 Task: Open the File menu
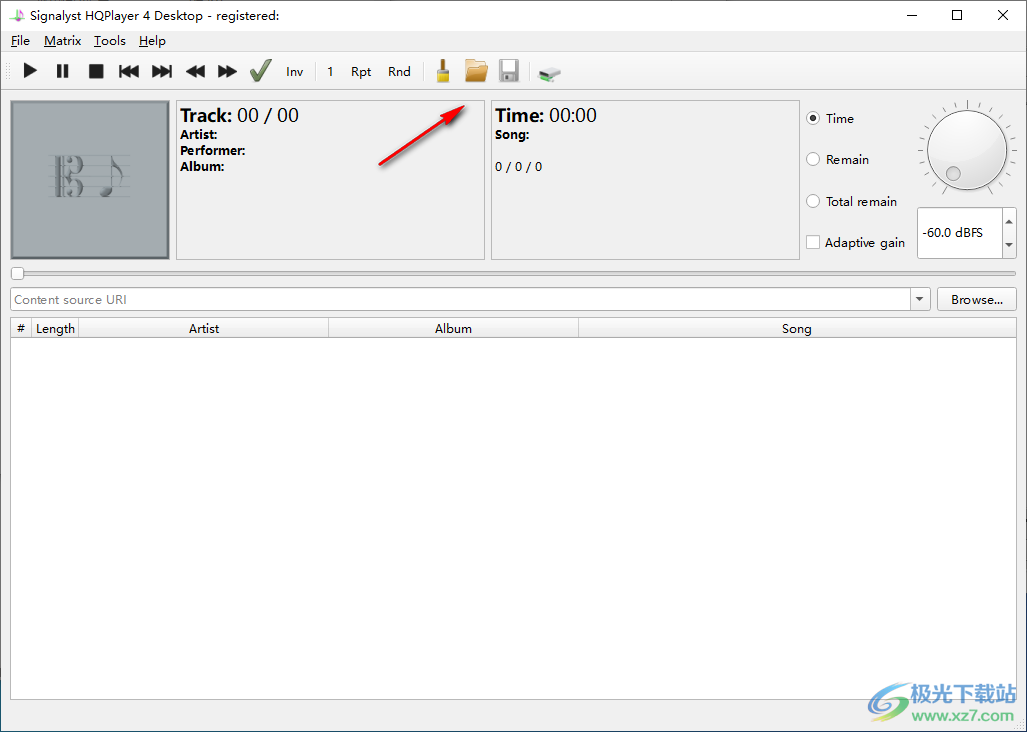20,41
